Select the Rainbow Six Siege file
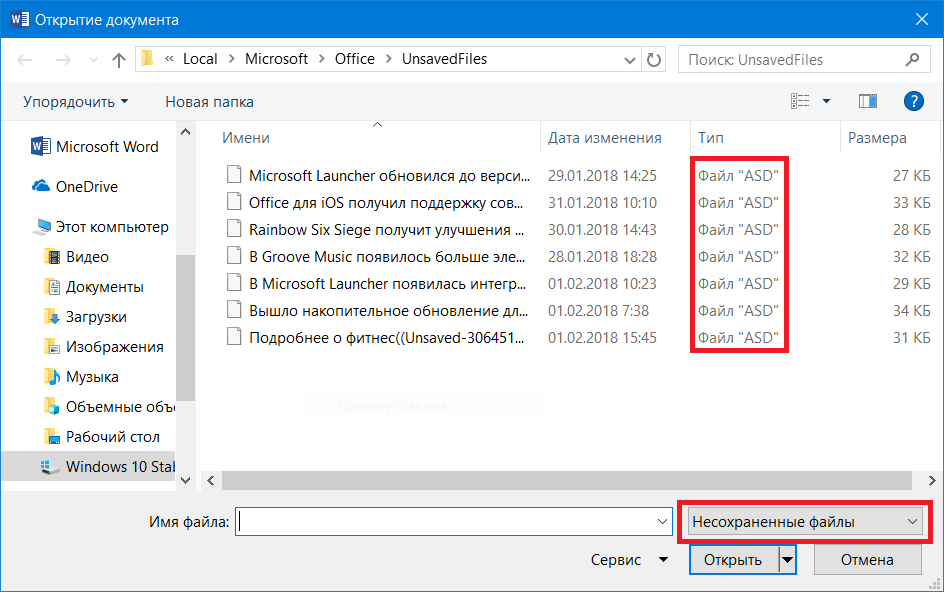Screen dimensions: 944x592 point(387,230)
